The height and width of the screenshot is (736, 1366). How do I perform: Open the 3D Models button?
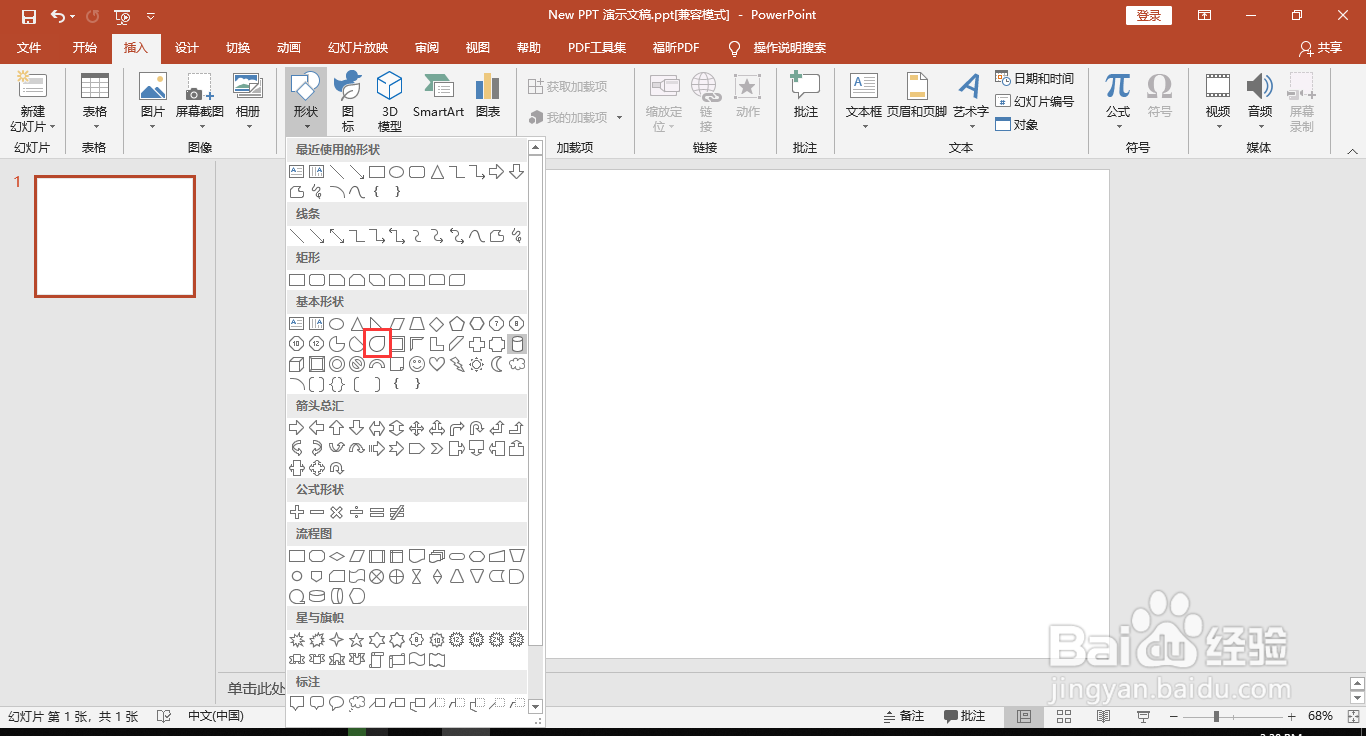coord(389,101)
